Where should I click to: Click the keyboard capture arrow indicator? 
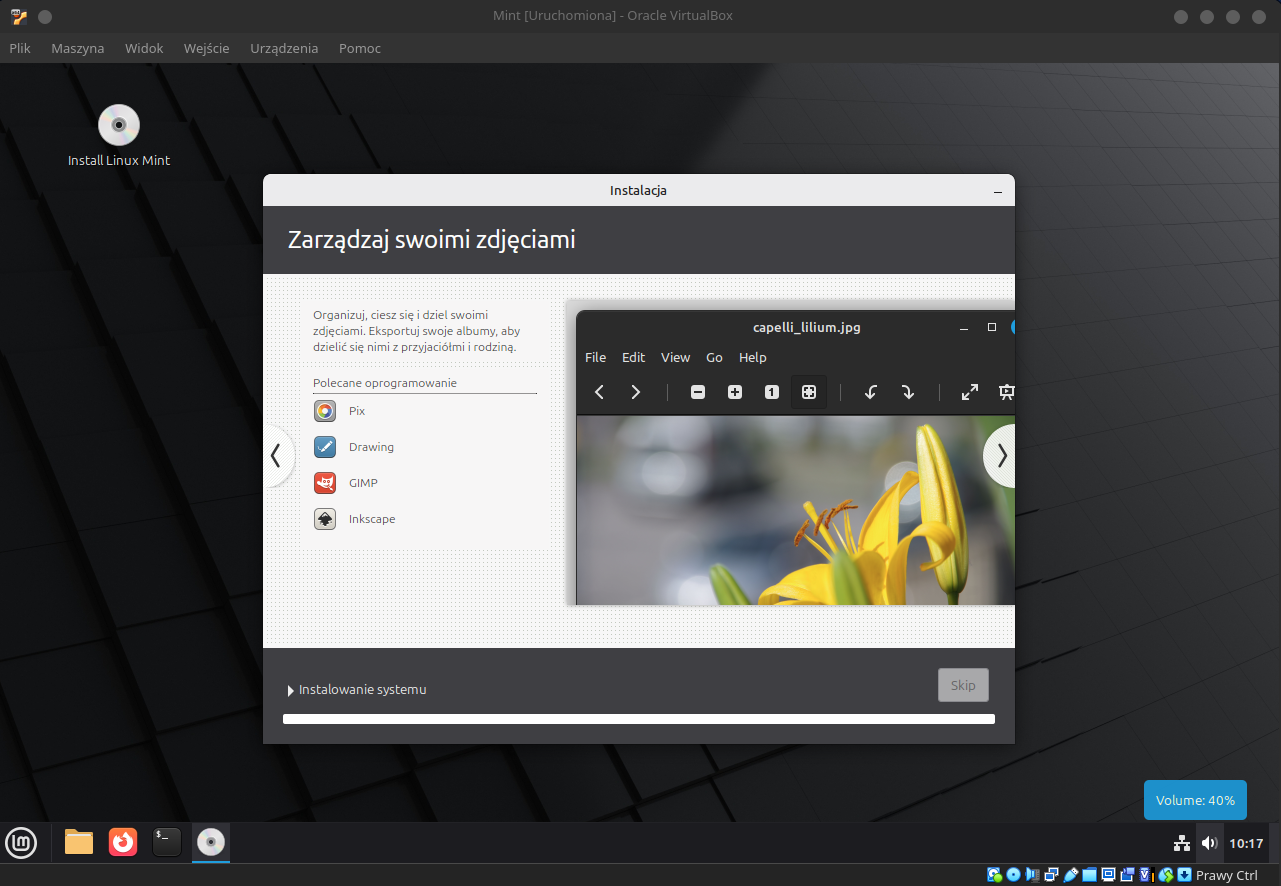[x=1185, y=875]
